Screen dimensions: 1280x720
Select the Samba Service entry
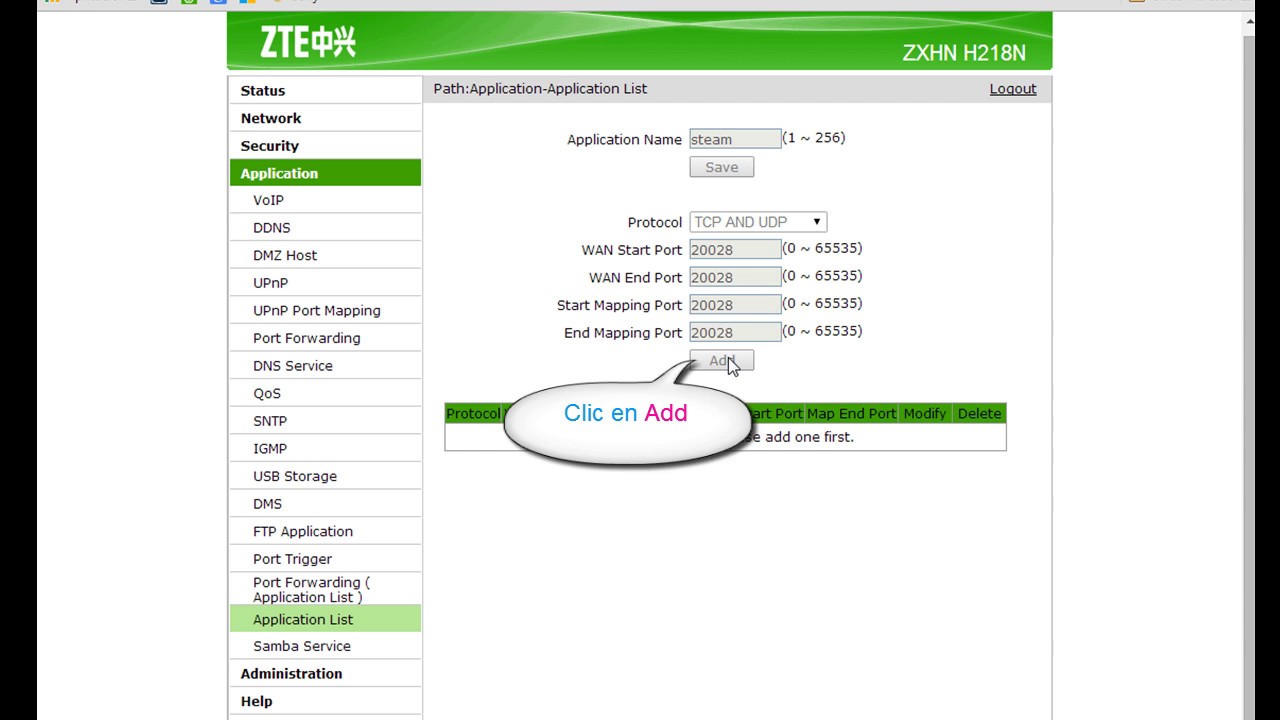pos(301,645)
